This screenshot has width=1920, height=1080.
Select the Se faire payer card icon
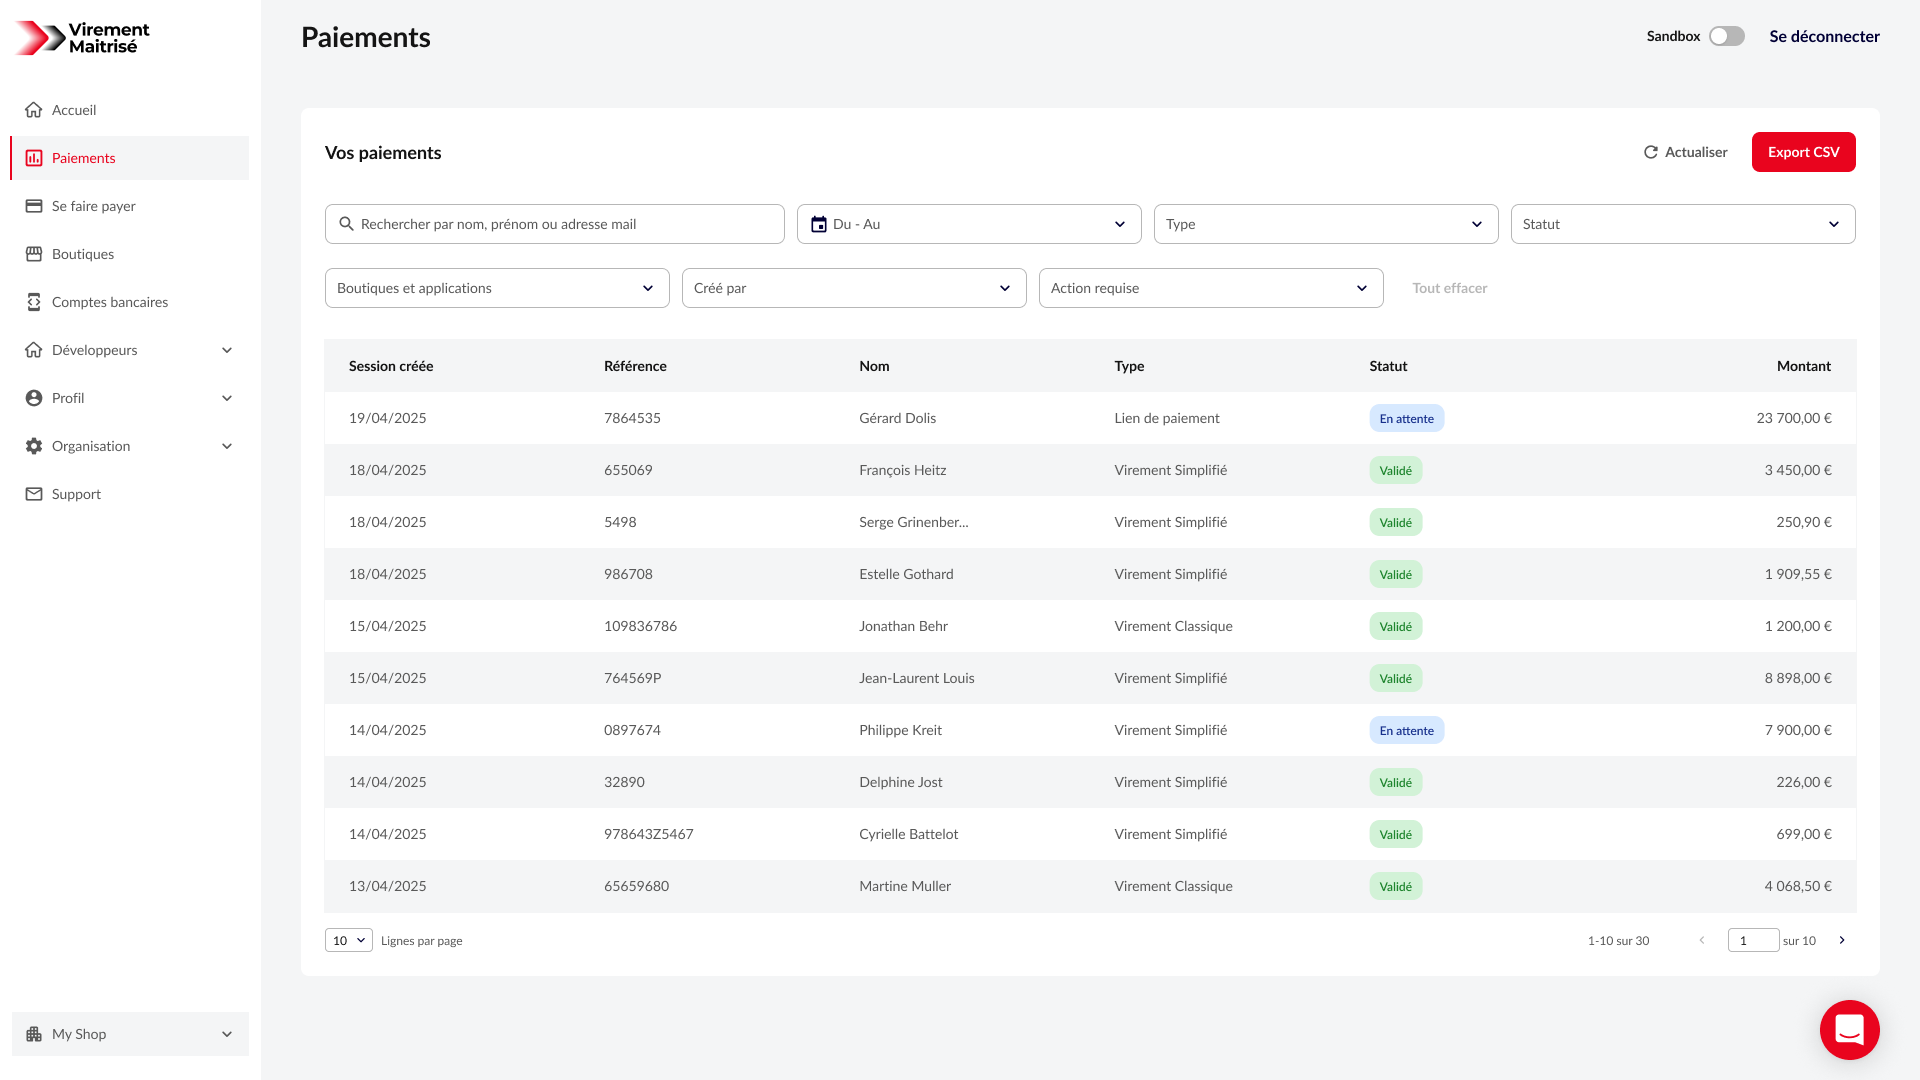tap(34, 206)
